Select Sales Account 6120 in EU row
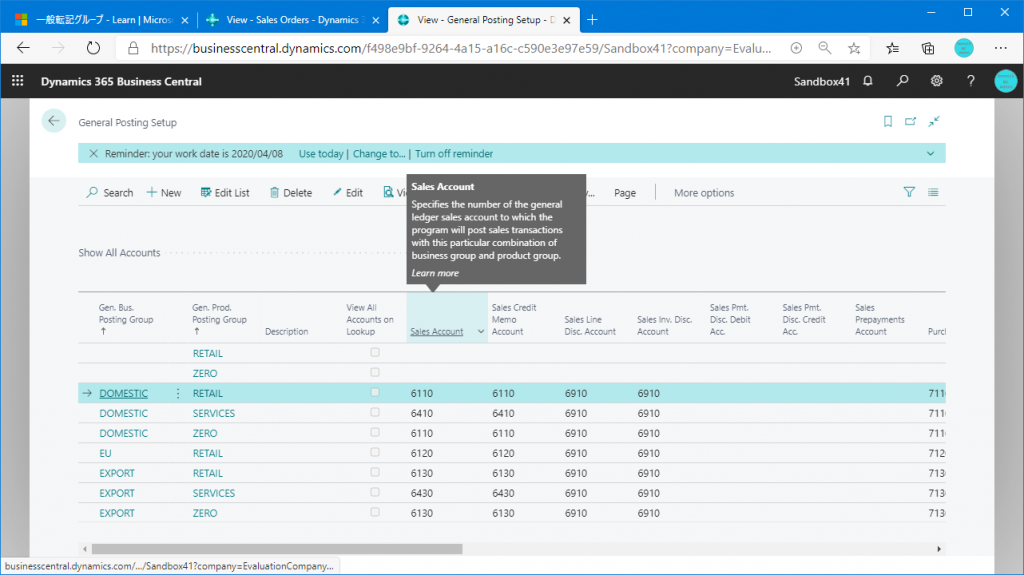Image resolution: width=1024 pixels, height=575 pixels. point(422,453)
